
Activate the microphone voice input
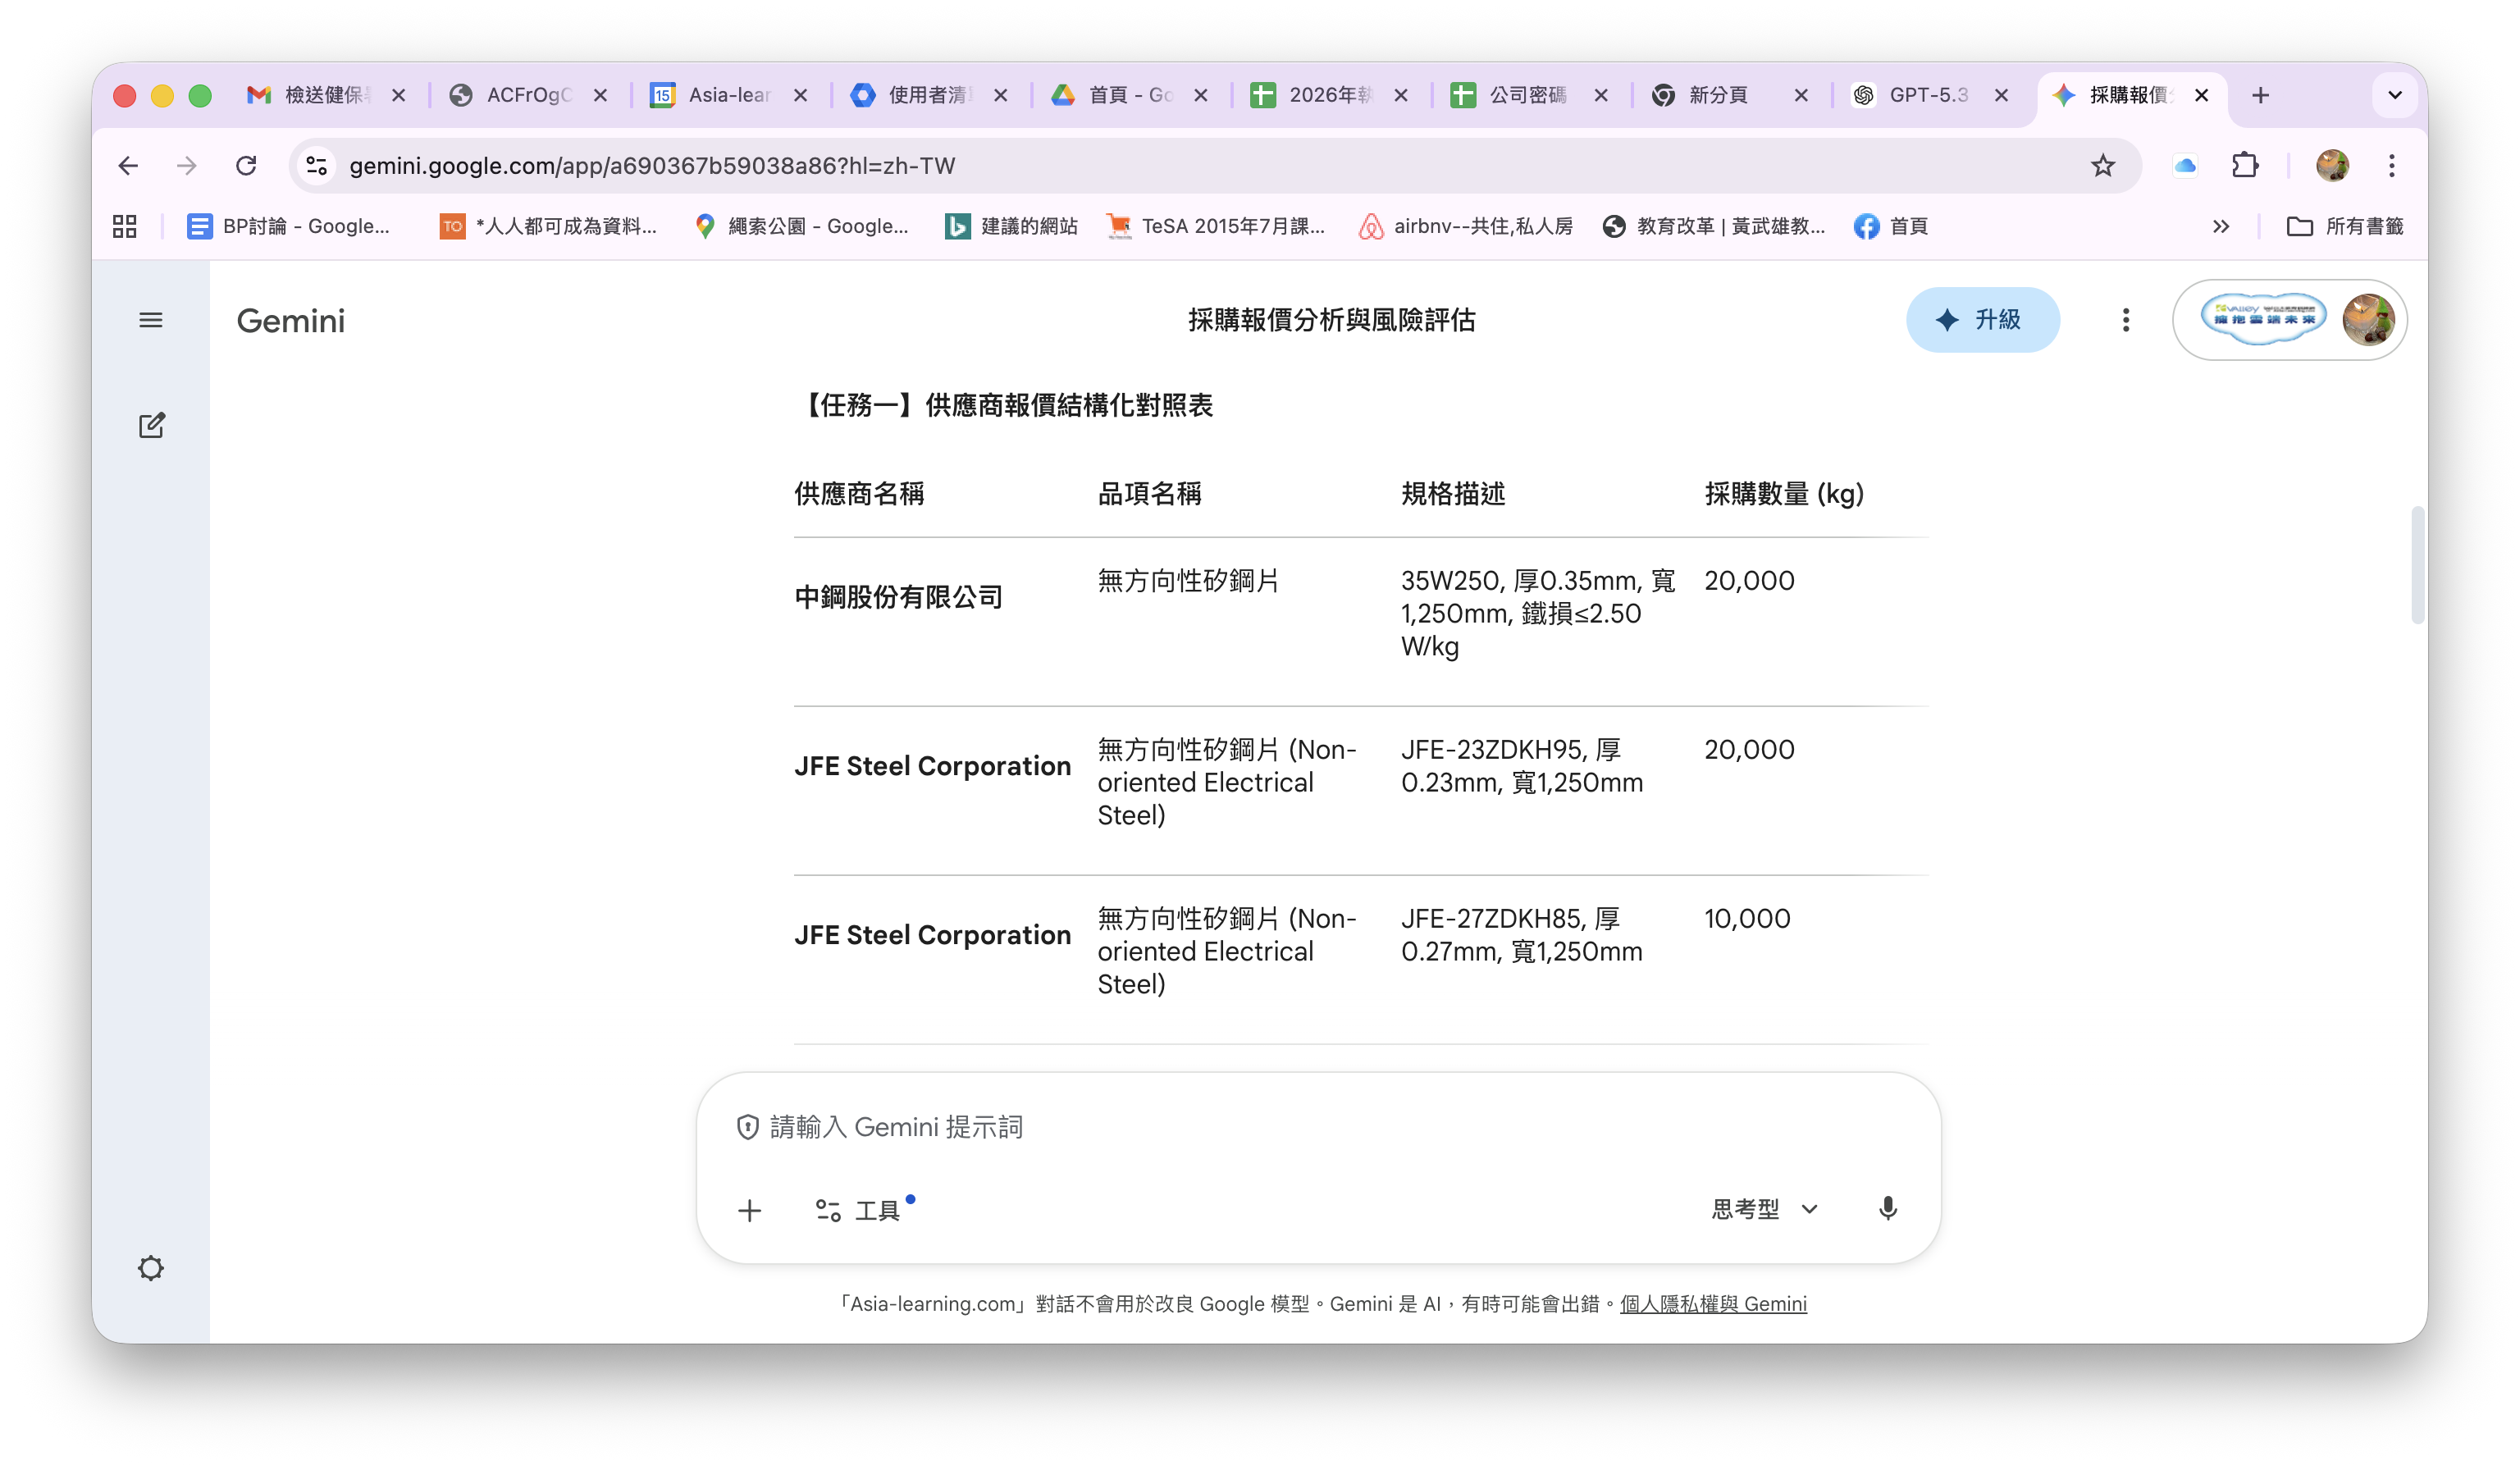tap(1887, 1209)
